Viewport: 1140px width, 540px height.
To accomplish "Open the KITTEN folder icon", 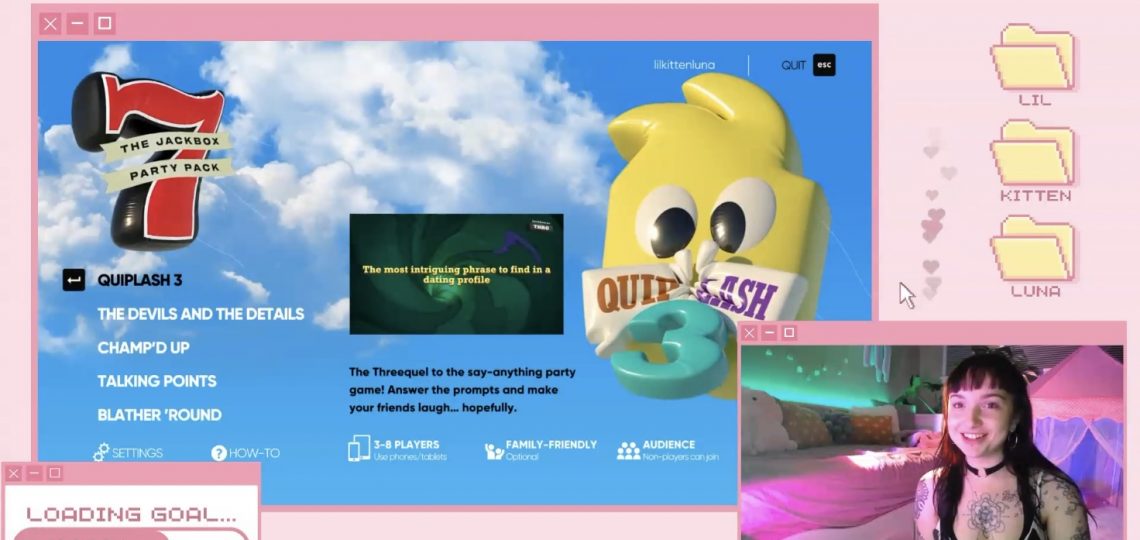I will 1033,153.
